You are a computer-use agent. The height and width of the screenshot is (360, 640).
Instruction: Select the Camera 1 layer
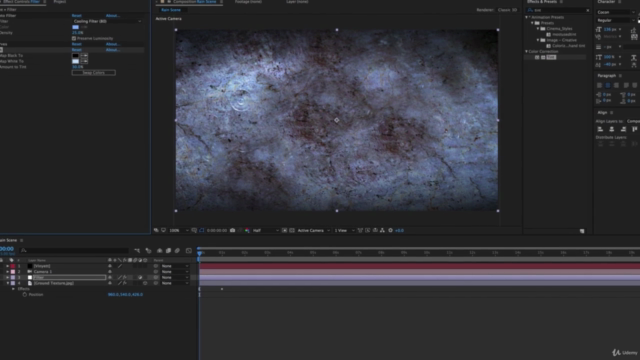43,272
